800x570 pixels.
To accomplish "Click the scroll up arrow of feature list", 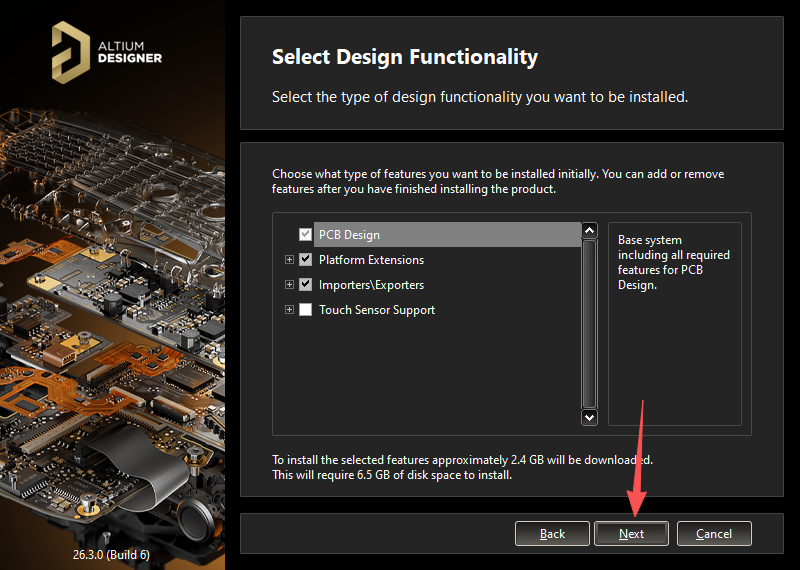I will [589, 231].
